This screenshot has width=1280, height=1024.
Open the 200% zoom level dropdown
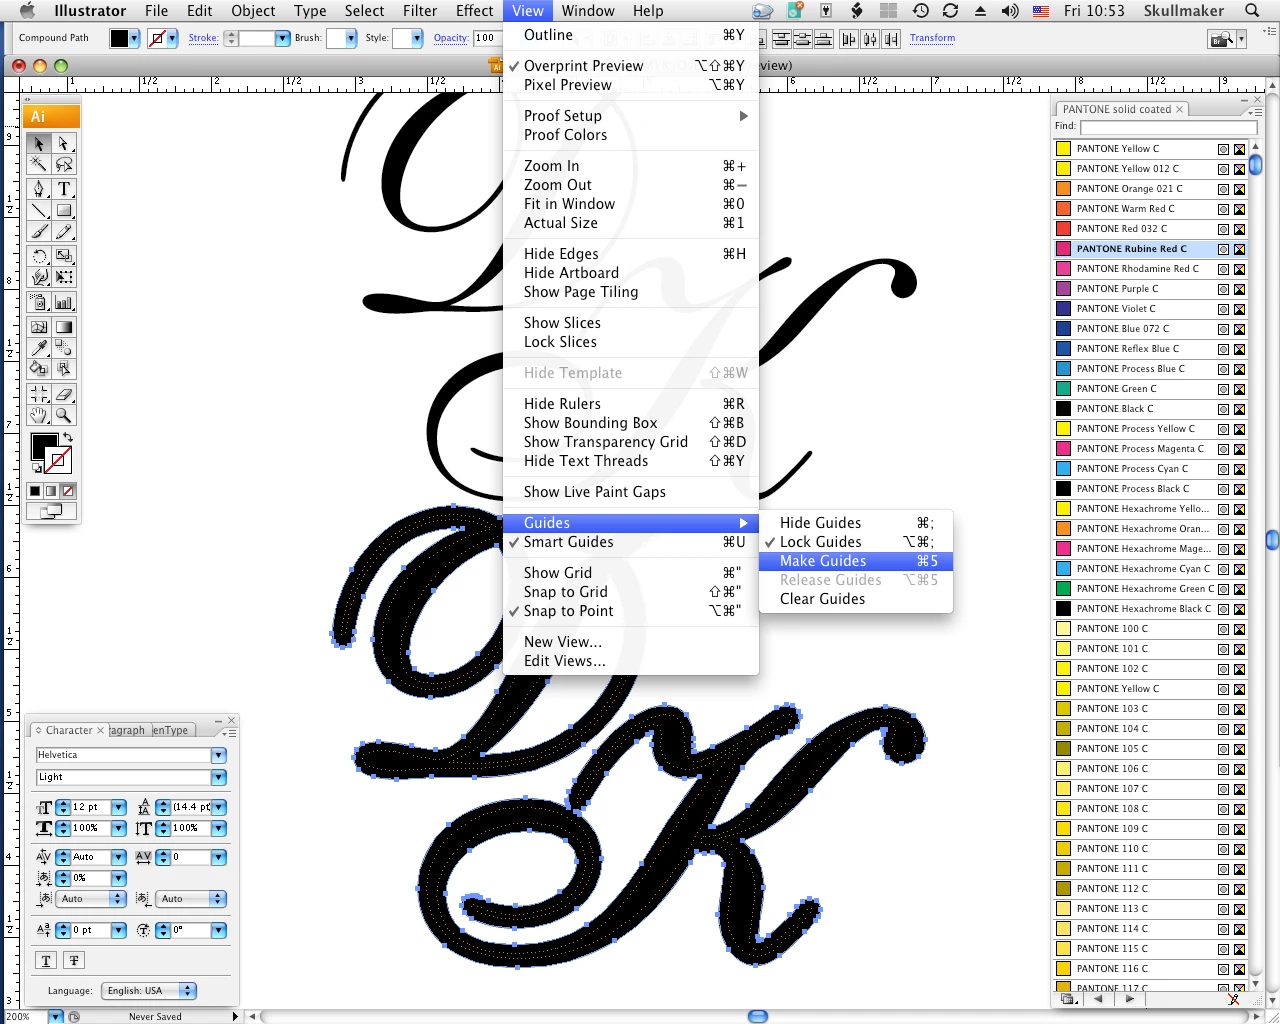pyautogui.click(x=56, y=1017)
